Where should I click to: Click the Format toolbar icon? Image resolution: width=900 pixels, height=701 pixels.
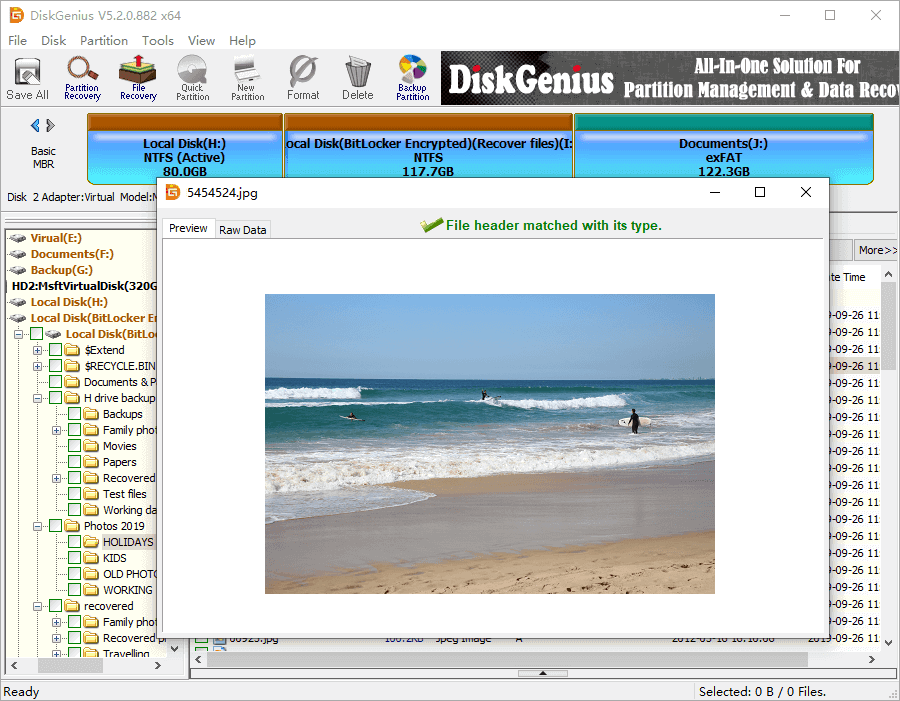[x=303, y=78]
